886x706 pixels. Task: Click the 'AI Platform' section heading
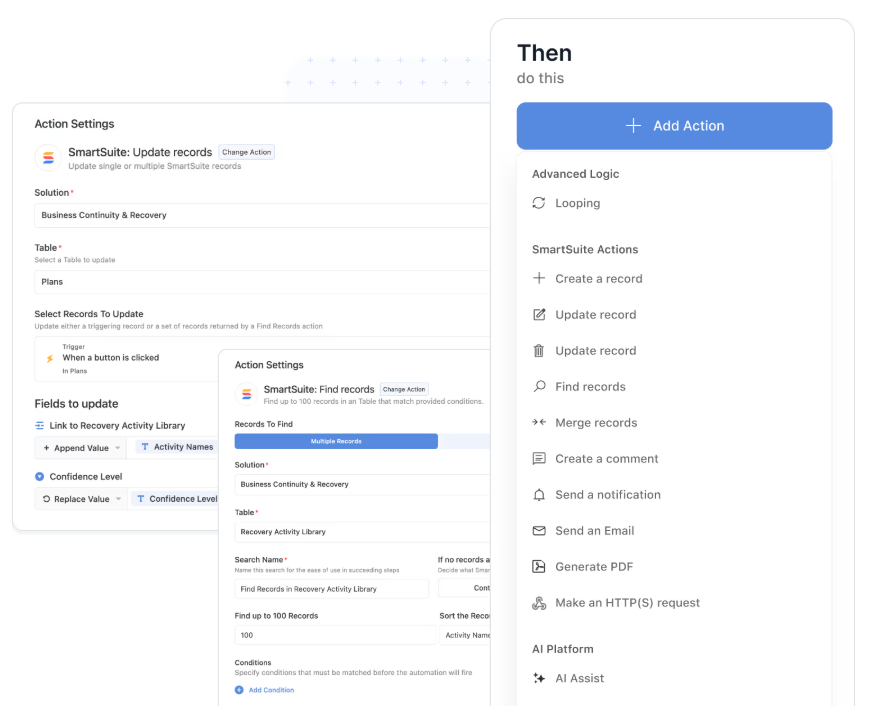tap(562, 649)
